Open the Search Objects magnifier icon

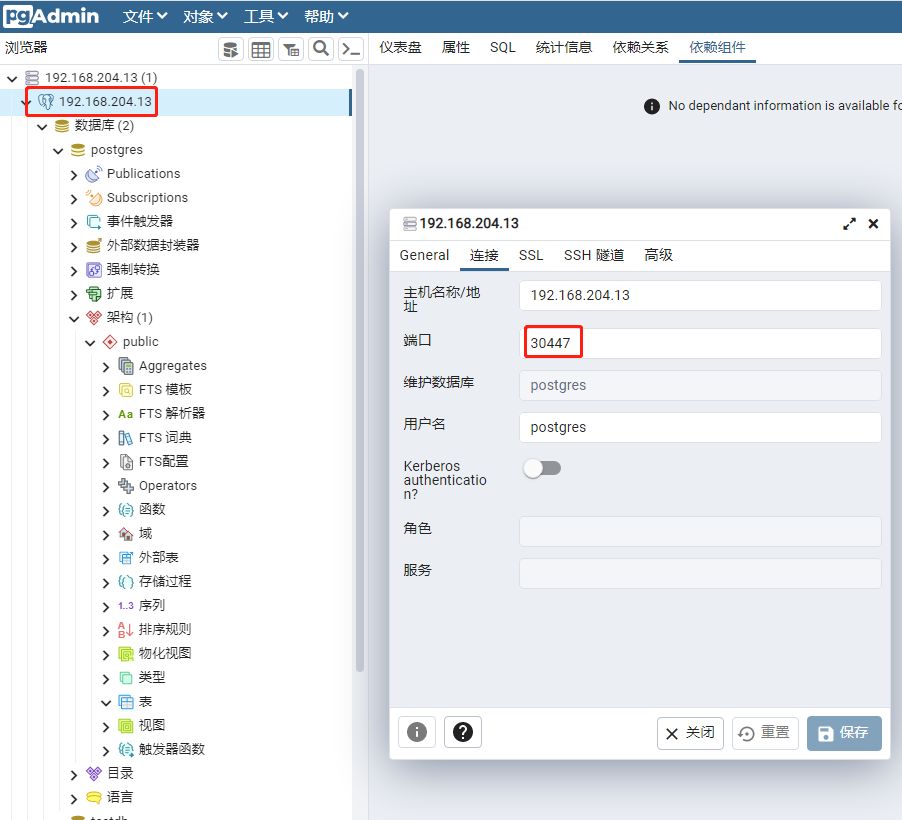point(321,49)
